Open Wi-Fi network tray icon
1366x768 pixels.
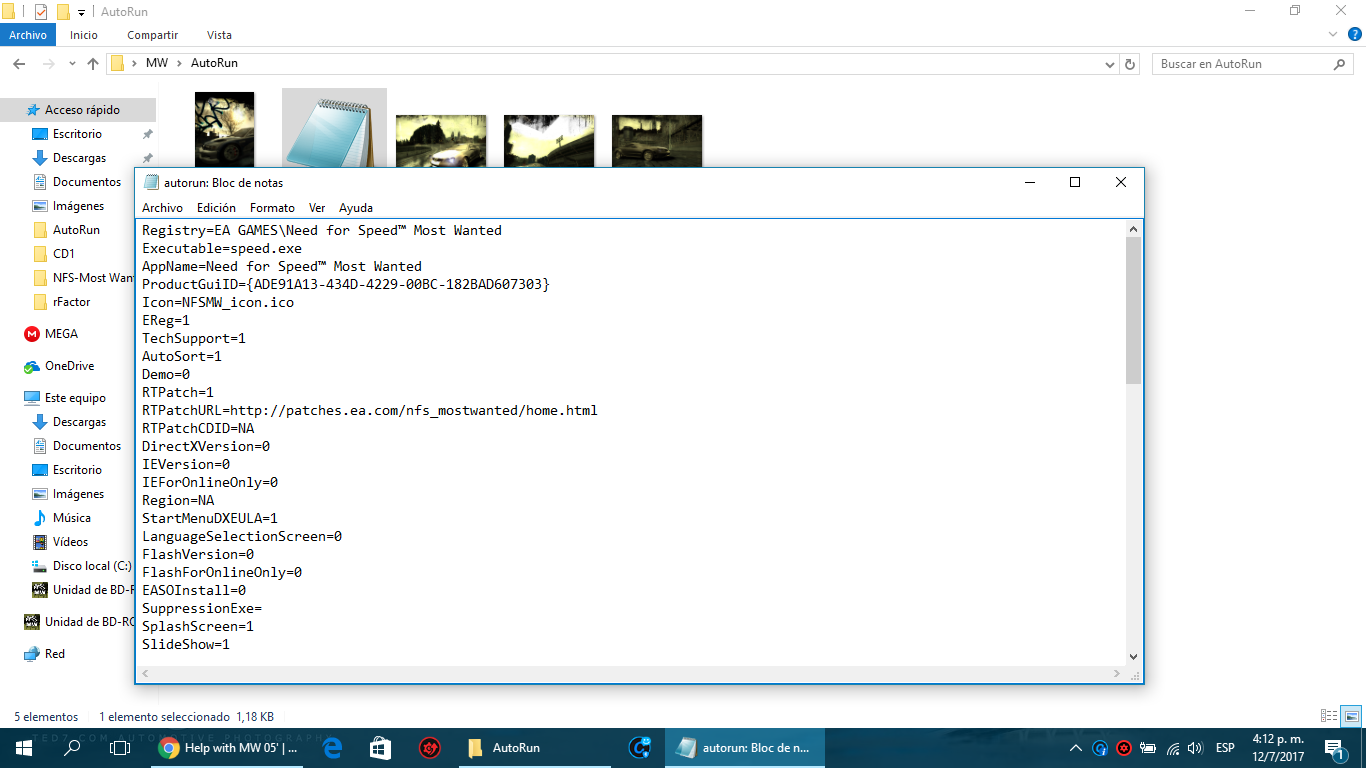pos(1172,748)
